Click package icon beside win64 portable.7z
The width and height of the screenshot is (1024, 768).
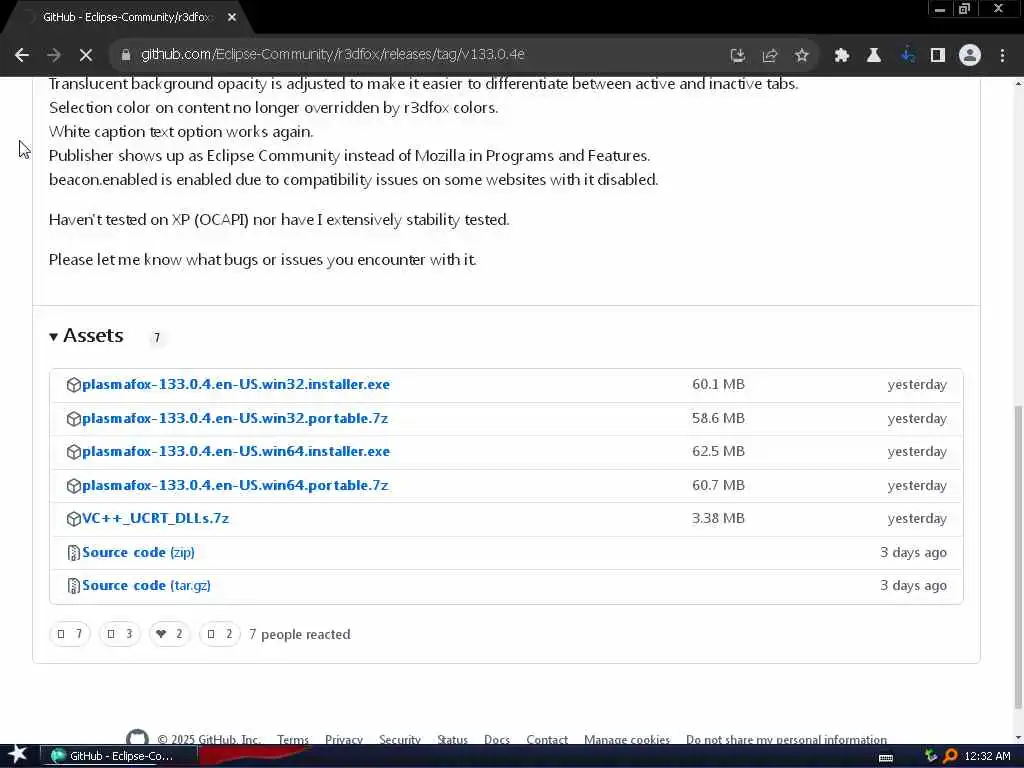tap(74, 486)
